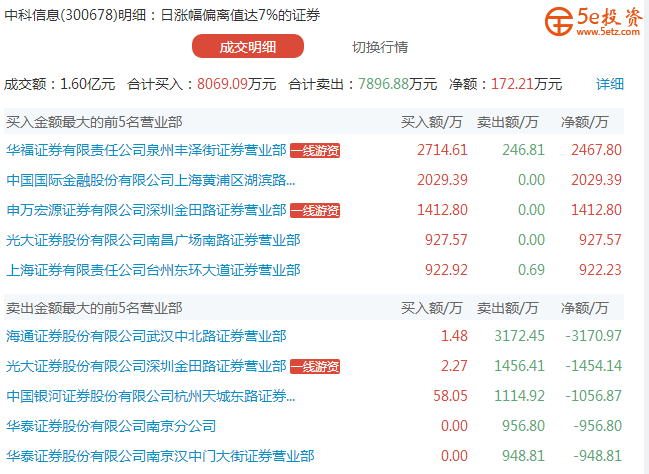The image size is (649, 474).
Task: Switch to the 切换行情 tab
Action: click(380, 47)
